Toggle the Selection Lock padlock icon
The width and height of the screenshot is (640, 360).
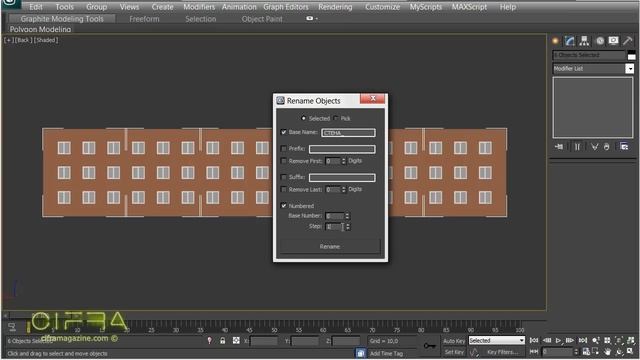(x=223, y=340)
